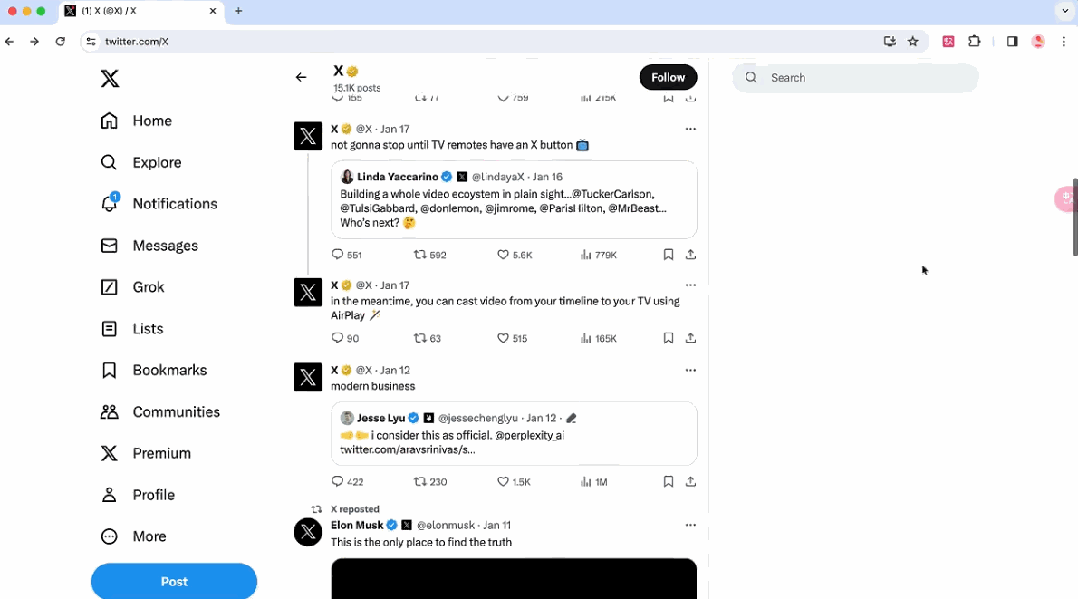Open Notifications from the sidebar

[x=159, y=204]
